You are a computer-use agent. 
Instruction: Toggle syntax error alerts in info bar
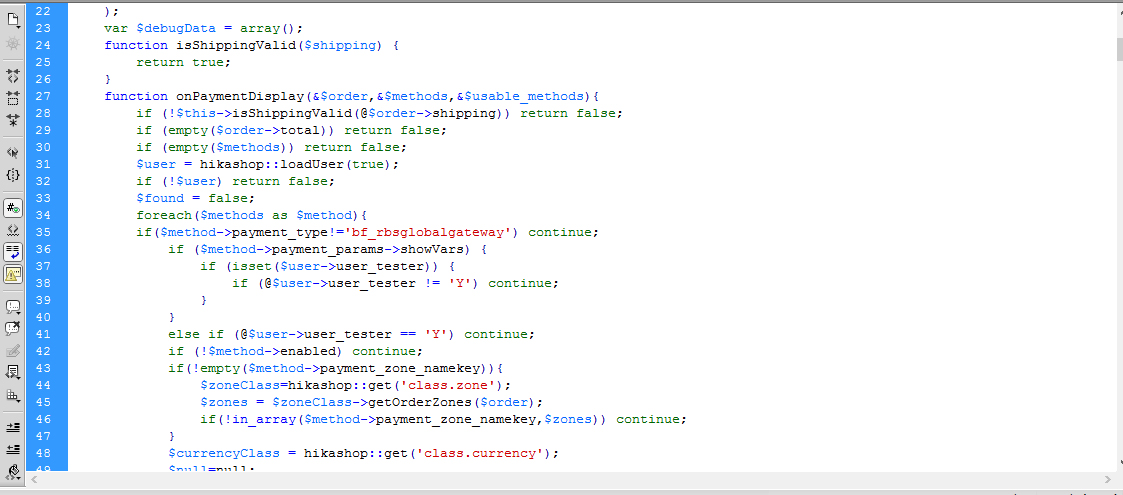coord(13,274)
